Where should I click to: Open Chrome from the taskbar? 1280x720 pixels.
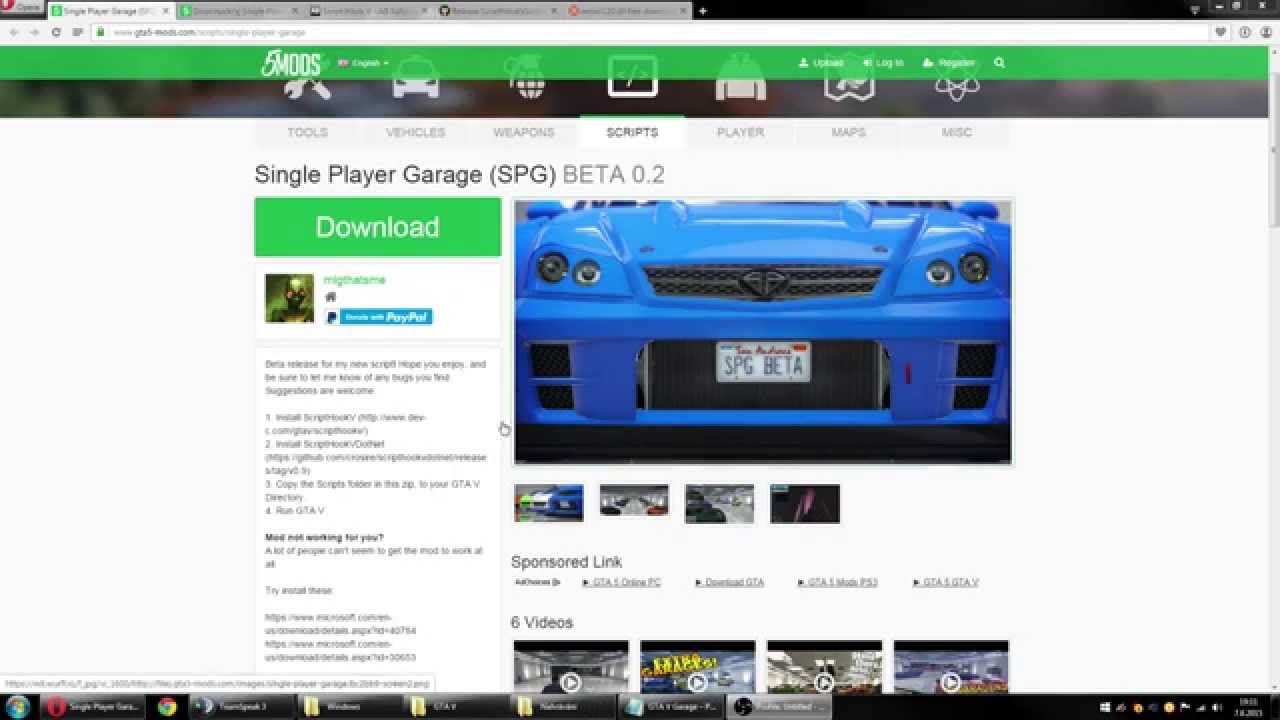[167, 706]
